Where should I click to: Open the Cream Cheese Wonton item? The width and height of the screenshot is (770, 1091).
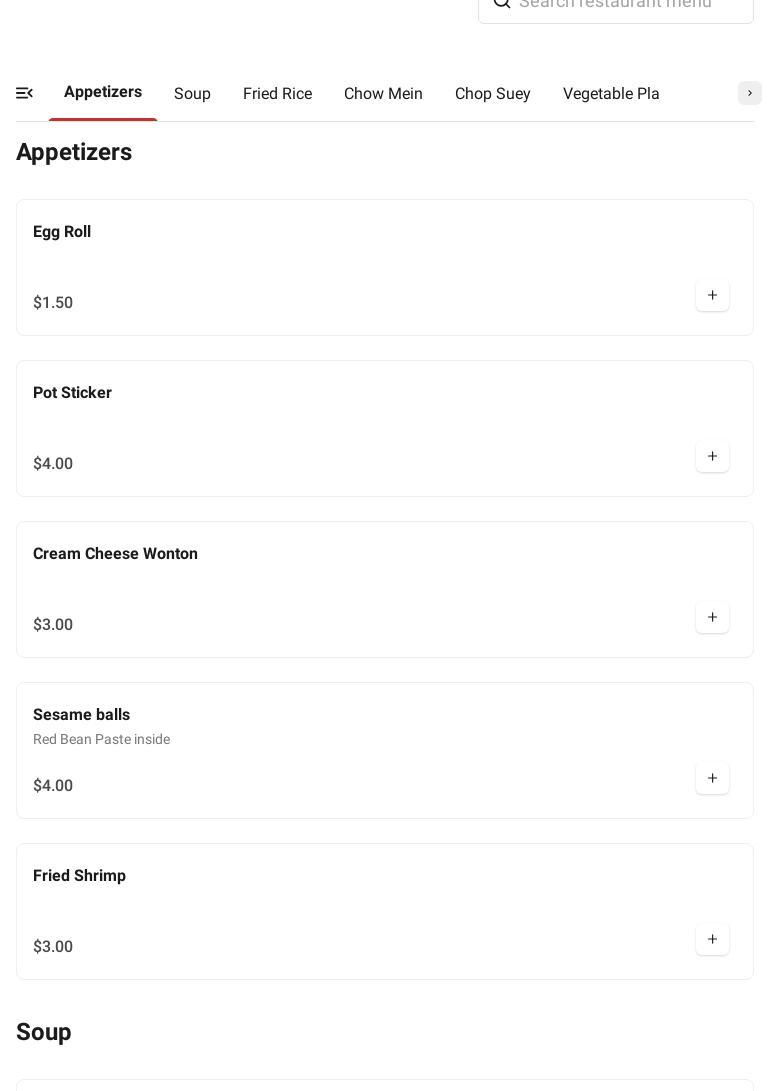click(115, 554)
